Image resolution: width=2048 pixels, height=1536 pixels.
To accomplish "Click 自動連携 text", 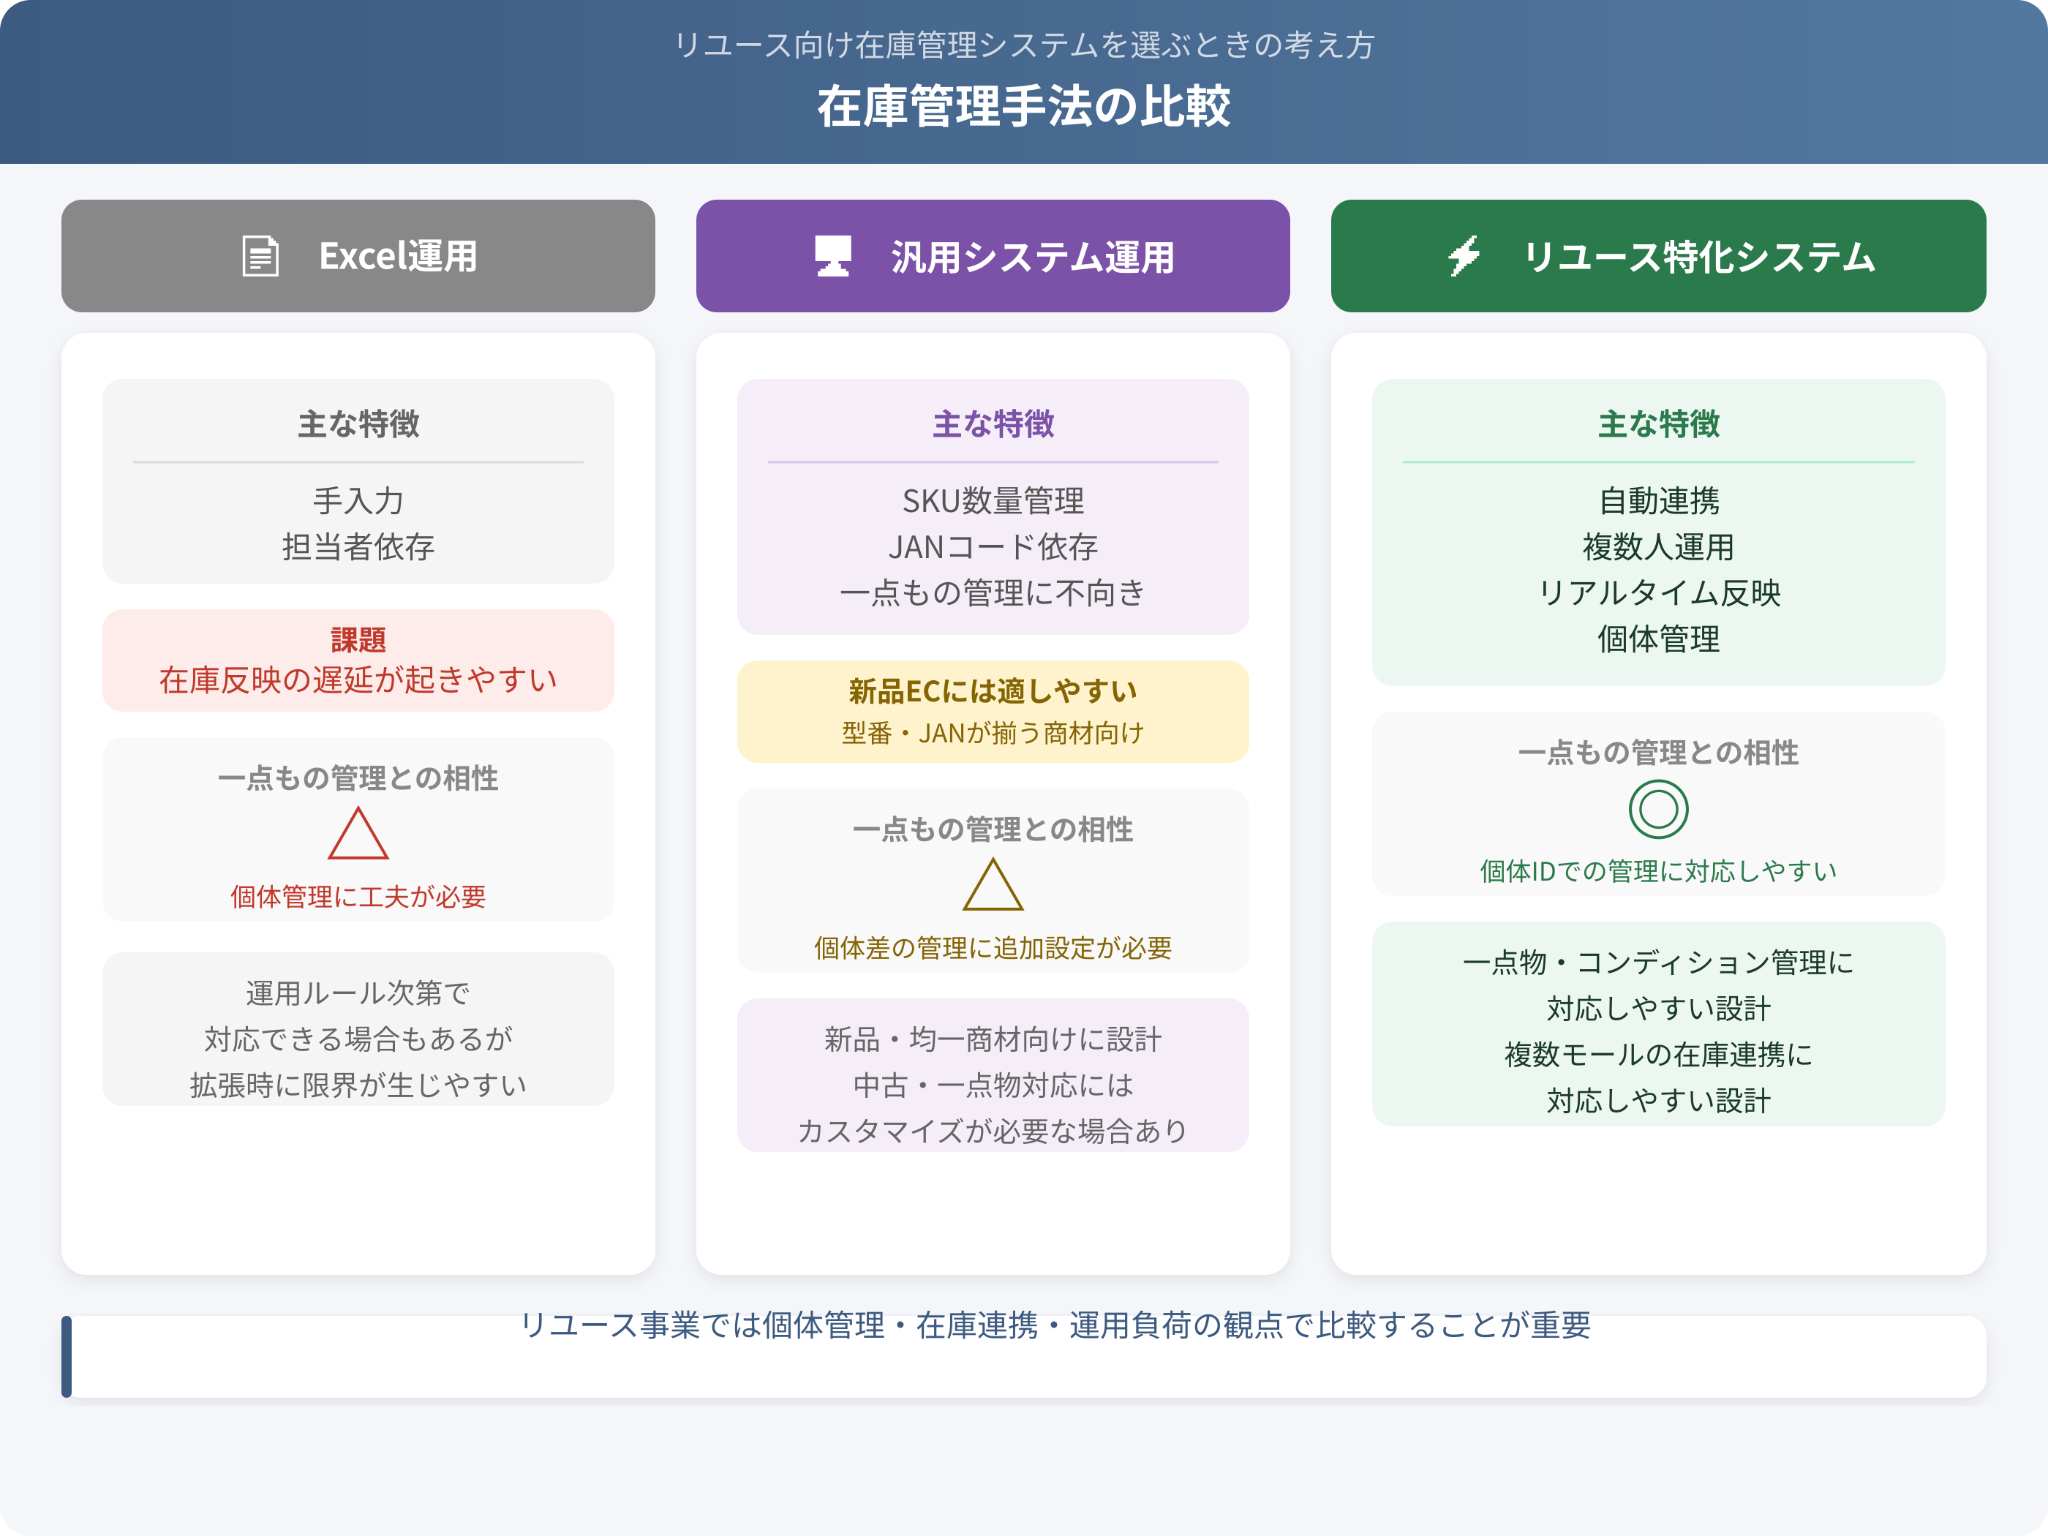I will coord(1658,500).
